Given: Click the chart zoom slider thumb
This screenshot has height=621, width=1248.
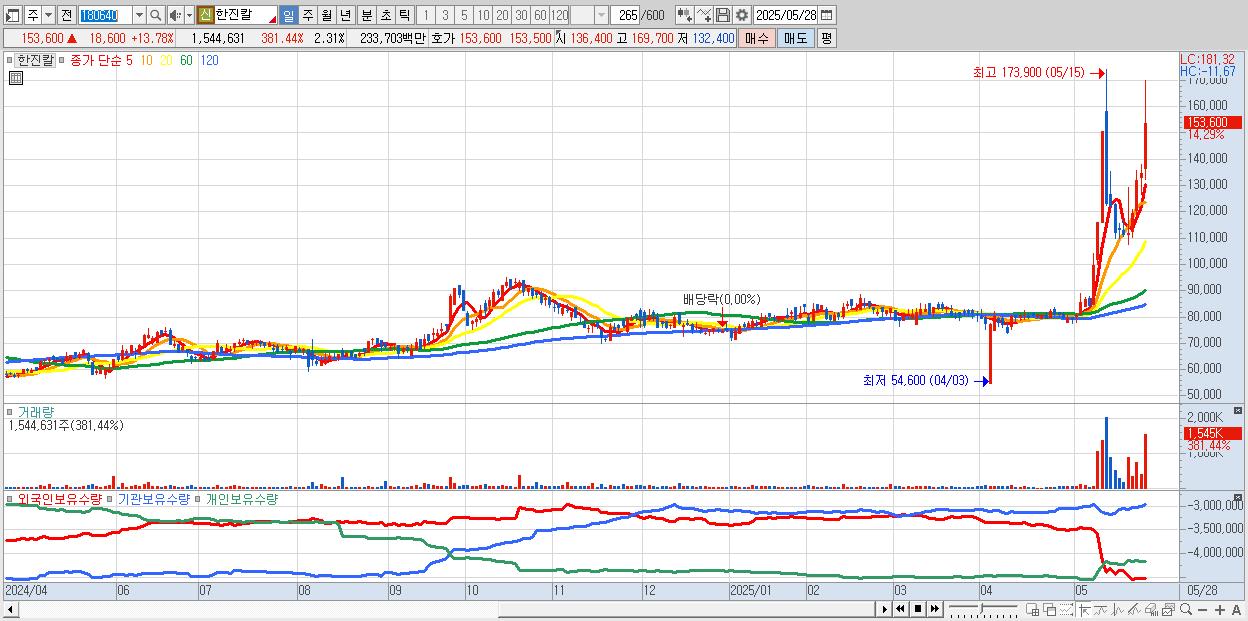Looking at the screenshot, I should click(981, 608).
